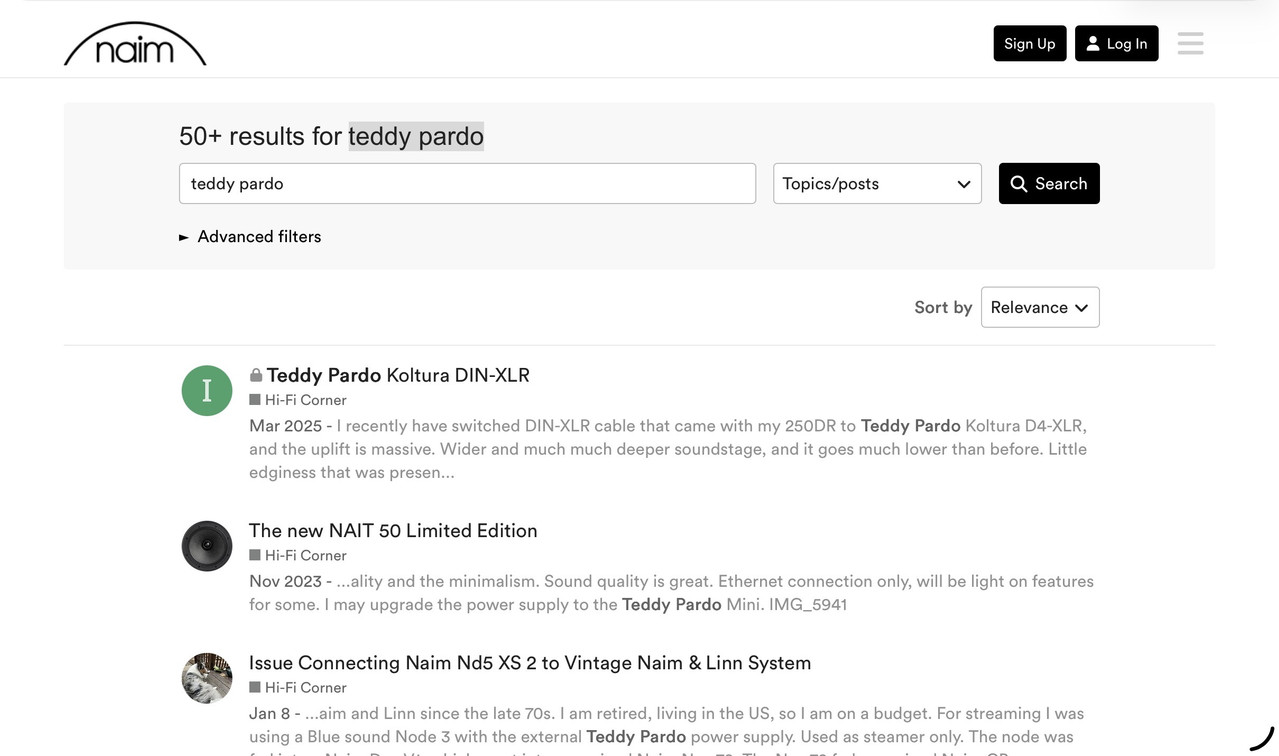Open Hi-Fi Corner category under NAIT 50 topic
This screenshot has width=1279, height=756.
[298, 556]
